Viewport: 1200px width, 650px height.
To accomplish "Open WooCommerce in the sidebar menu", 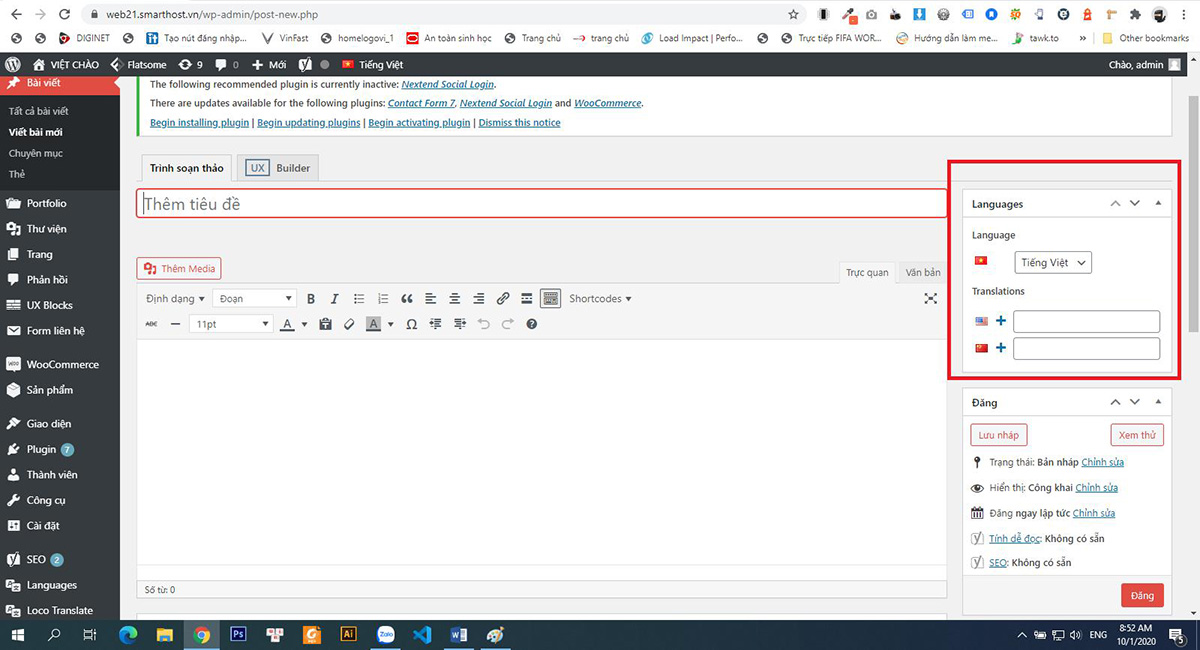I will (60, 364).
